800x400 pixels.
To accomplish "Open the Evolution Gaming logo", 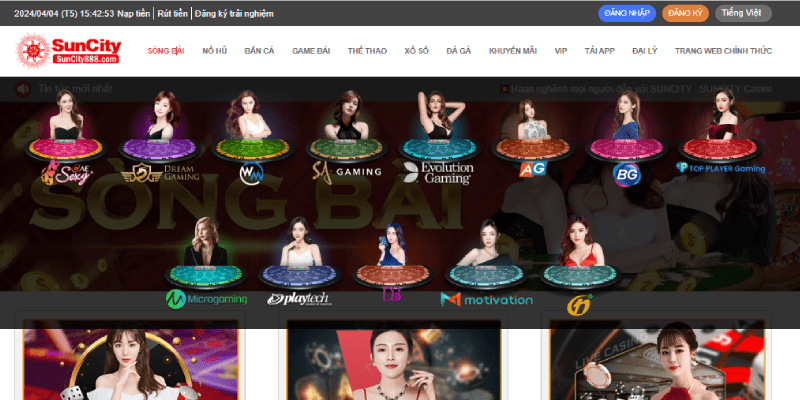I will (438, 173).
